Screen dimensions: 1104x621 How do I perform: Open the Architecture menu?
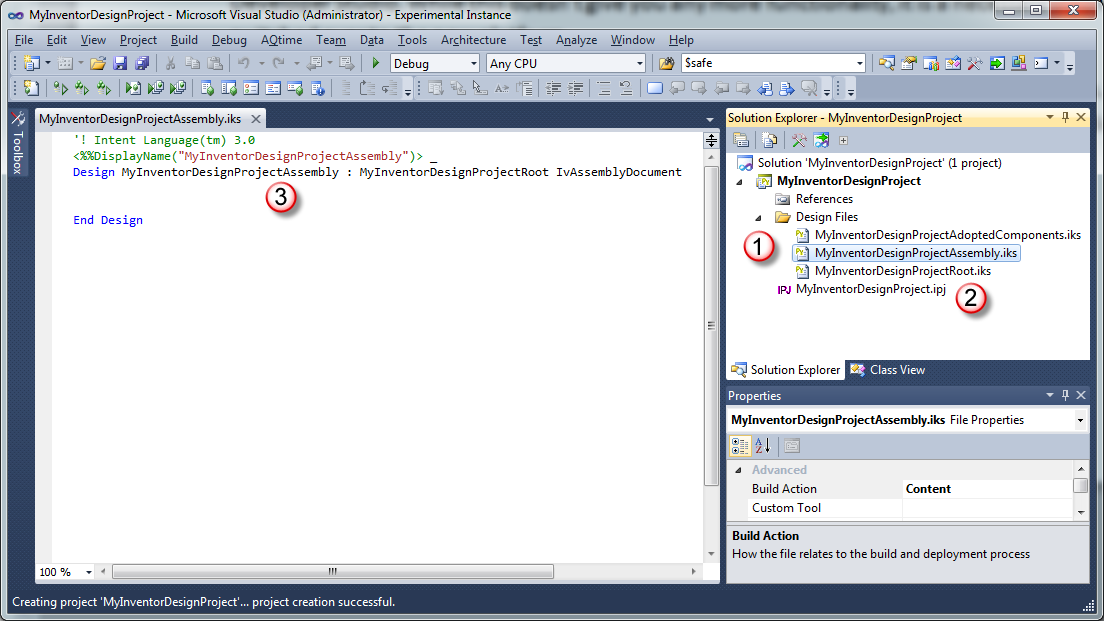[x=473, y=40]
